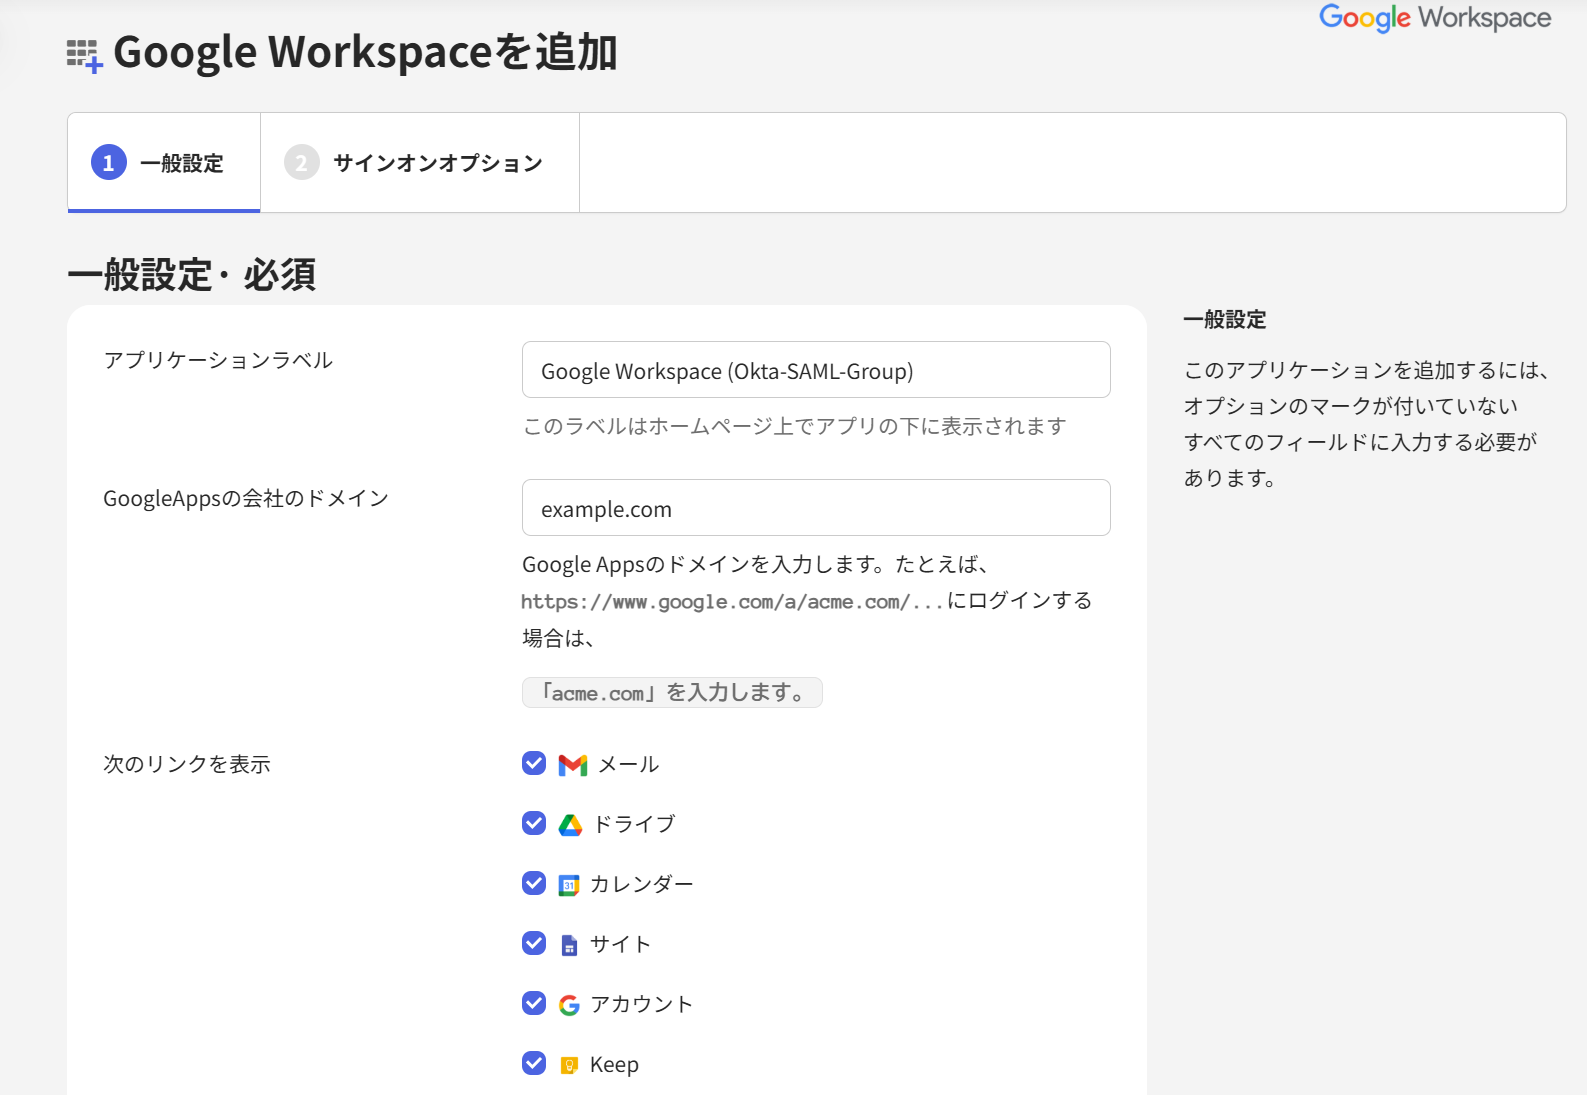This screenshot has height=1095, width=1587.
Task: Click the Google Keep icon
Action: coord(569,1065)
